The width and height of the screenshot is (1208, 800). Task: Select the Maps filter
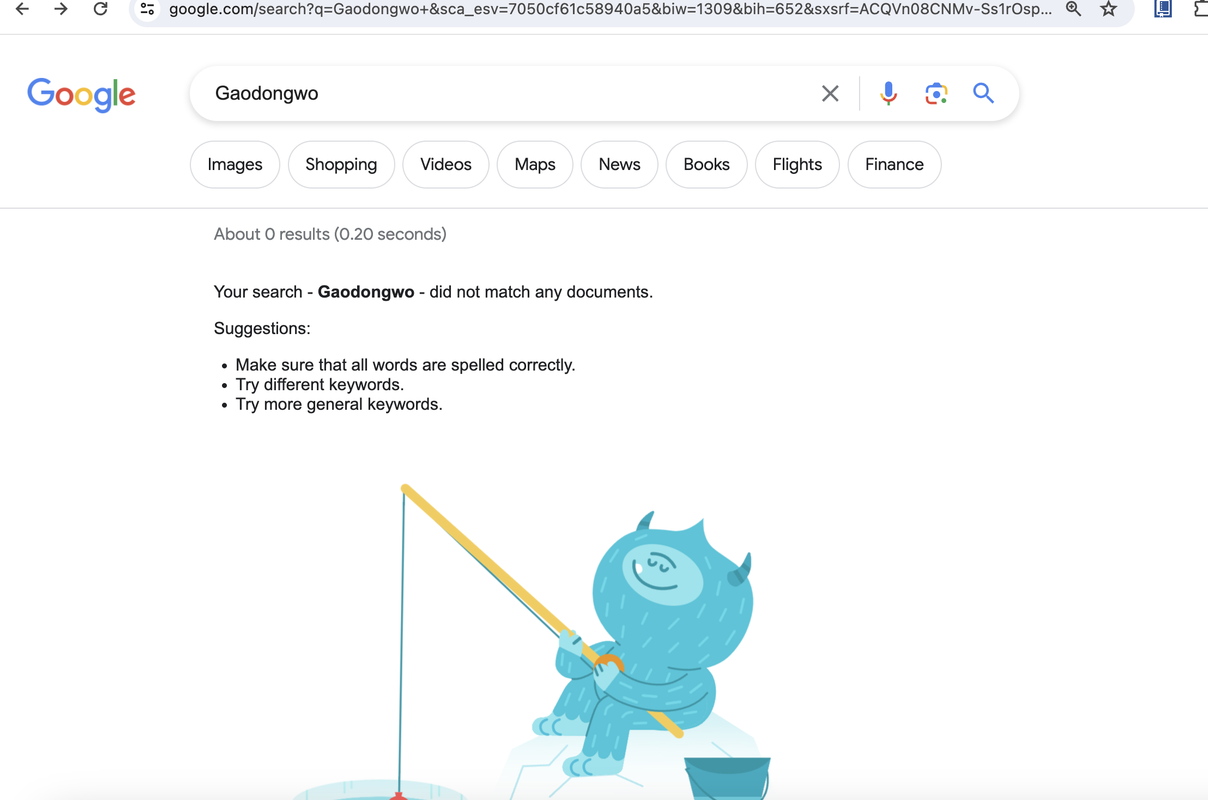(535, 164)
